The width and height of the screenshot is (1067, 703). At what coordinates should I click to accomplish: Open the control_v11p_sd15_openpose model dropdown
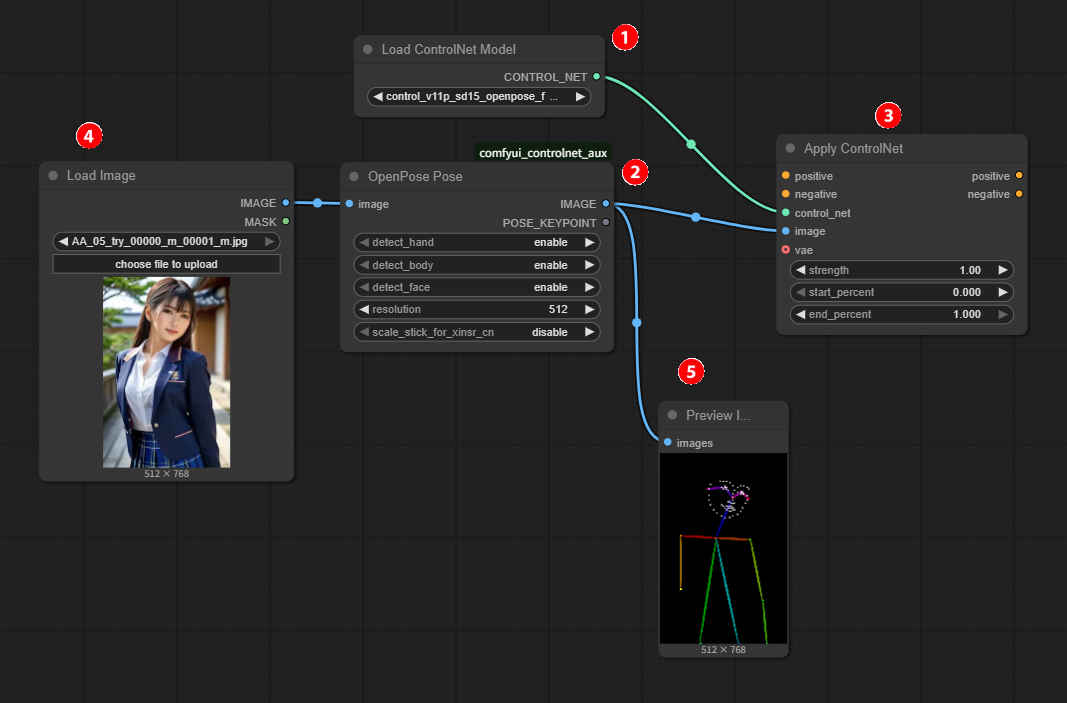478,97
